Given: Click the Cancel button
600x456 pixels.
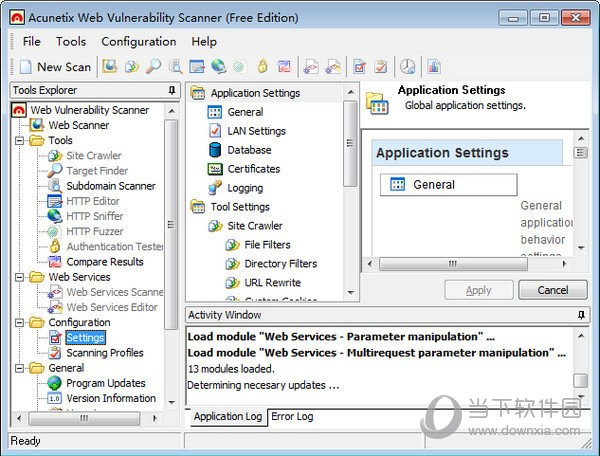Looking at the screenshot, I should [x=552, y=290].
